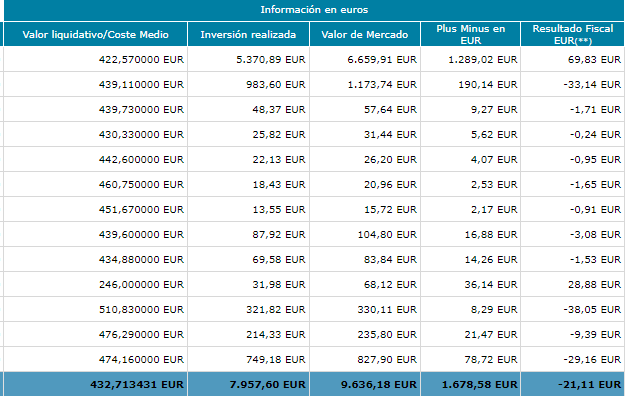Click the cell '-1,71 EUR'
This screenshot has width=633, height=400.
tap(572, 109)
